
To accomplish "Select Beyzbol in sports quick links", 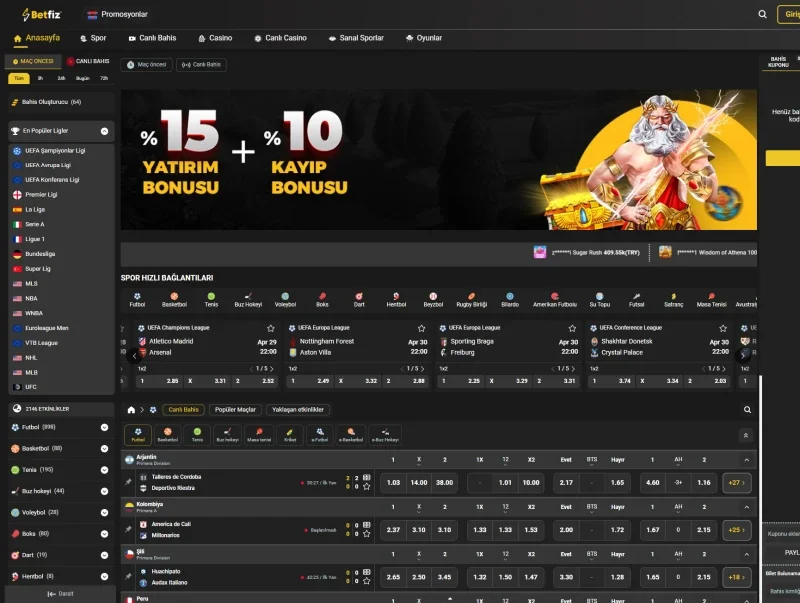I will (433, 300).
